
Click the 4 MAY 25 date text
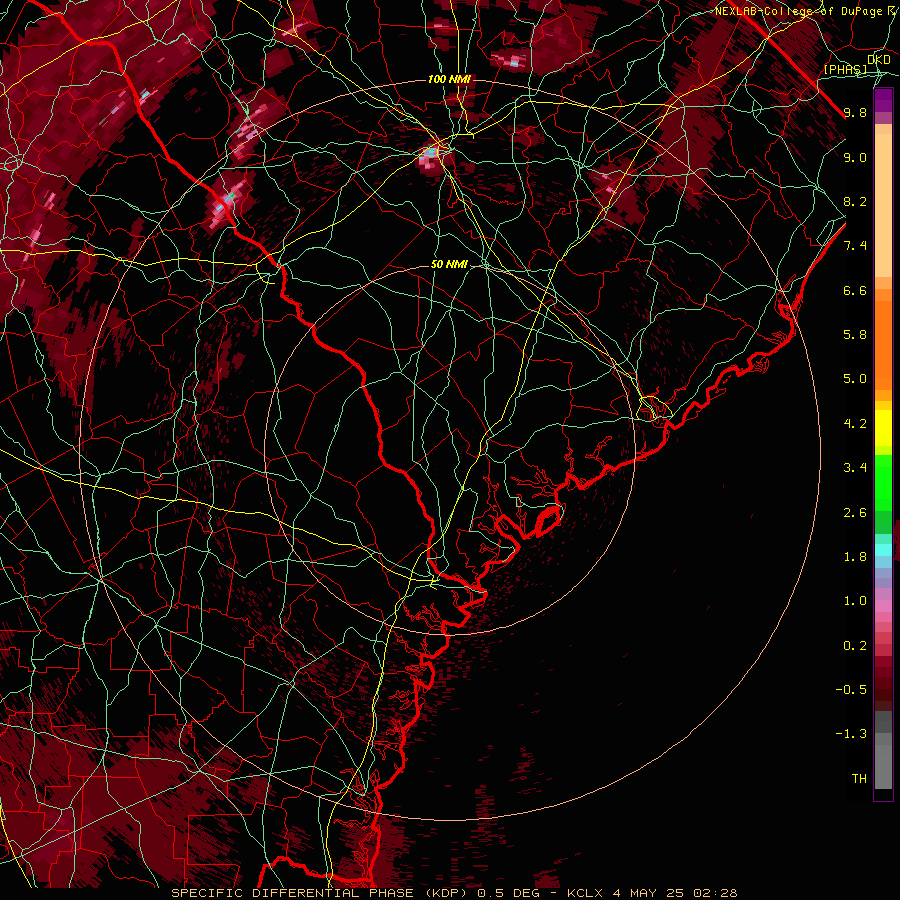pyautogui.click(x=650, y=893)
